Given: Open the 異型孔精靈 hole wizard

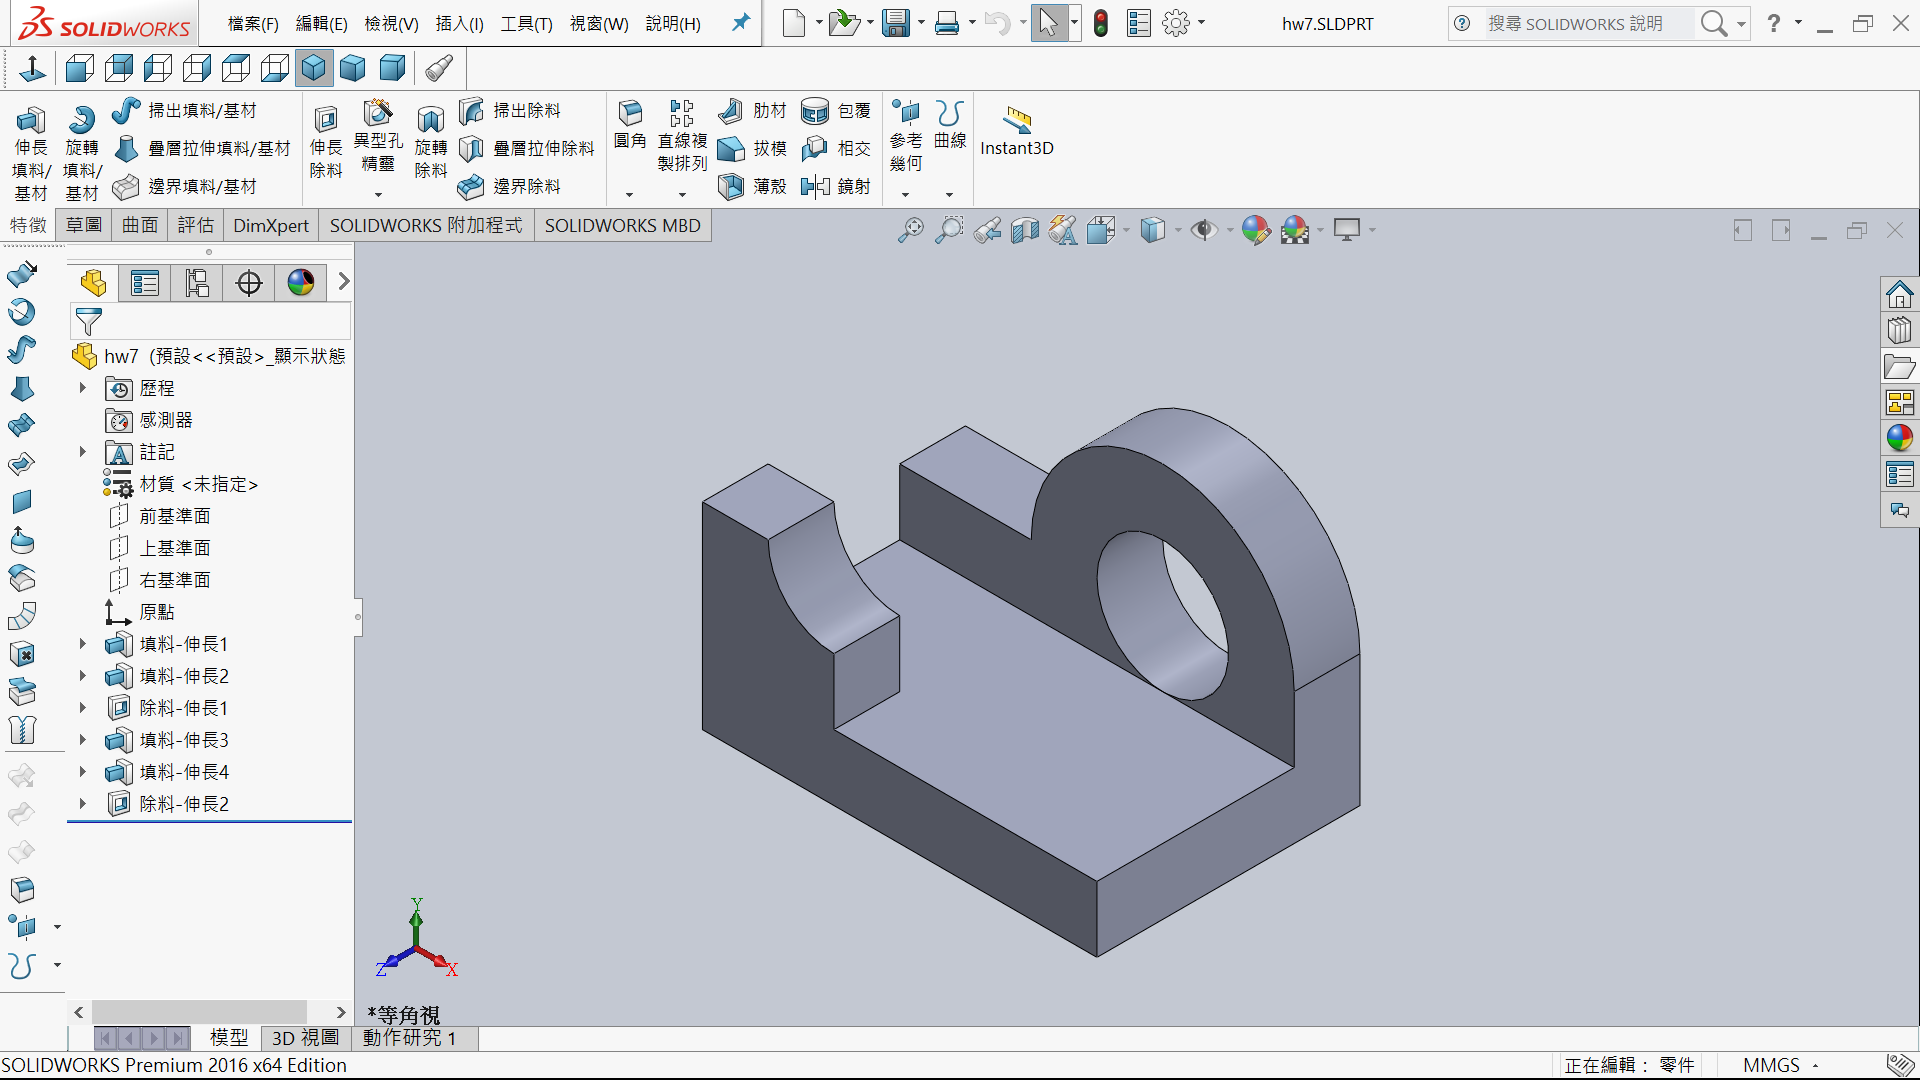Looking at the screenshot, I should [x=378, y=114].
